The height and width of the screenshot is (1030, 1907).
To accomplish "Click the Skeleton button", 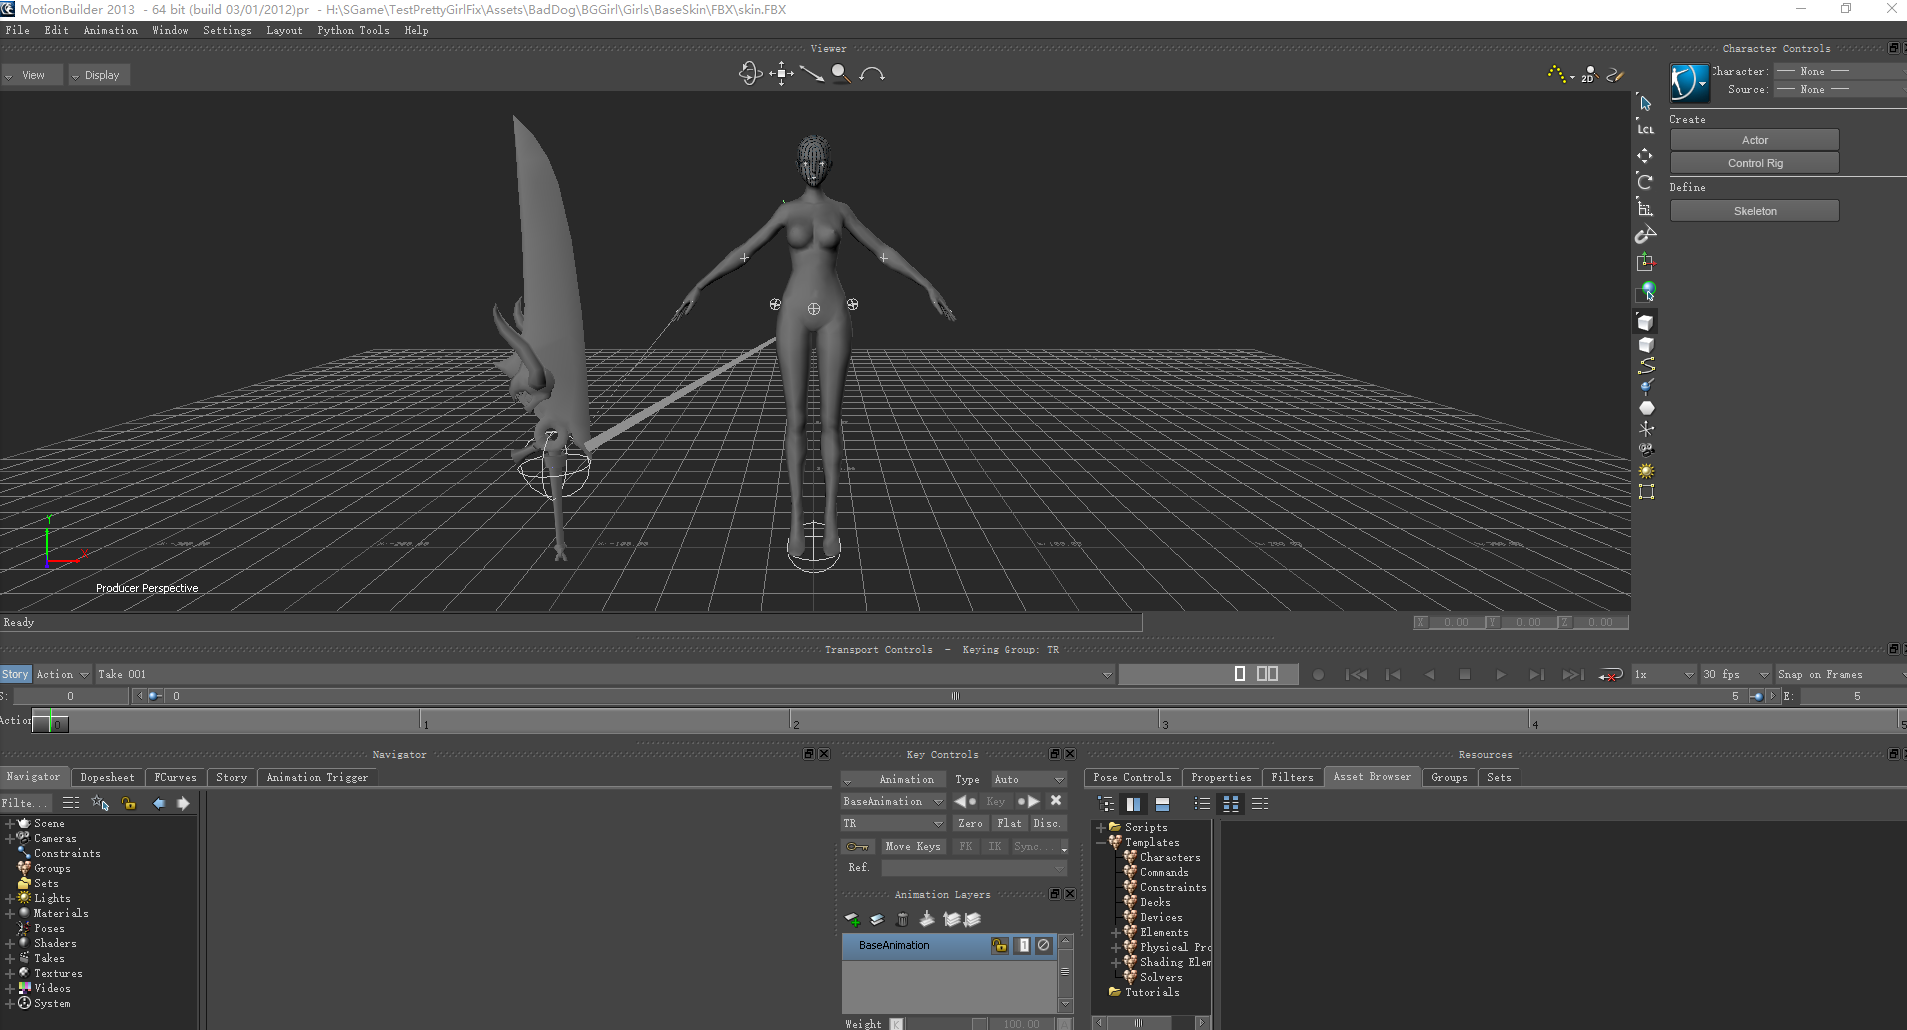I will 1754,211.
